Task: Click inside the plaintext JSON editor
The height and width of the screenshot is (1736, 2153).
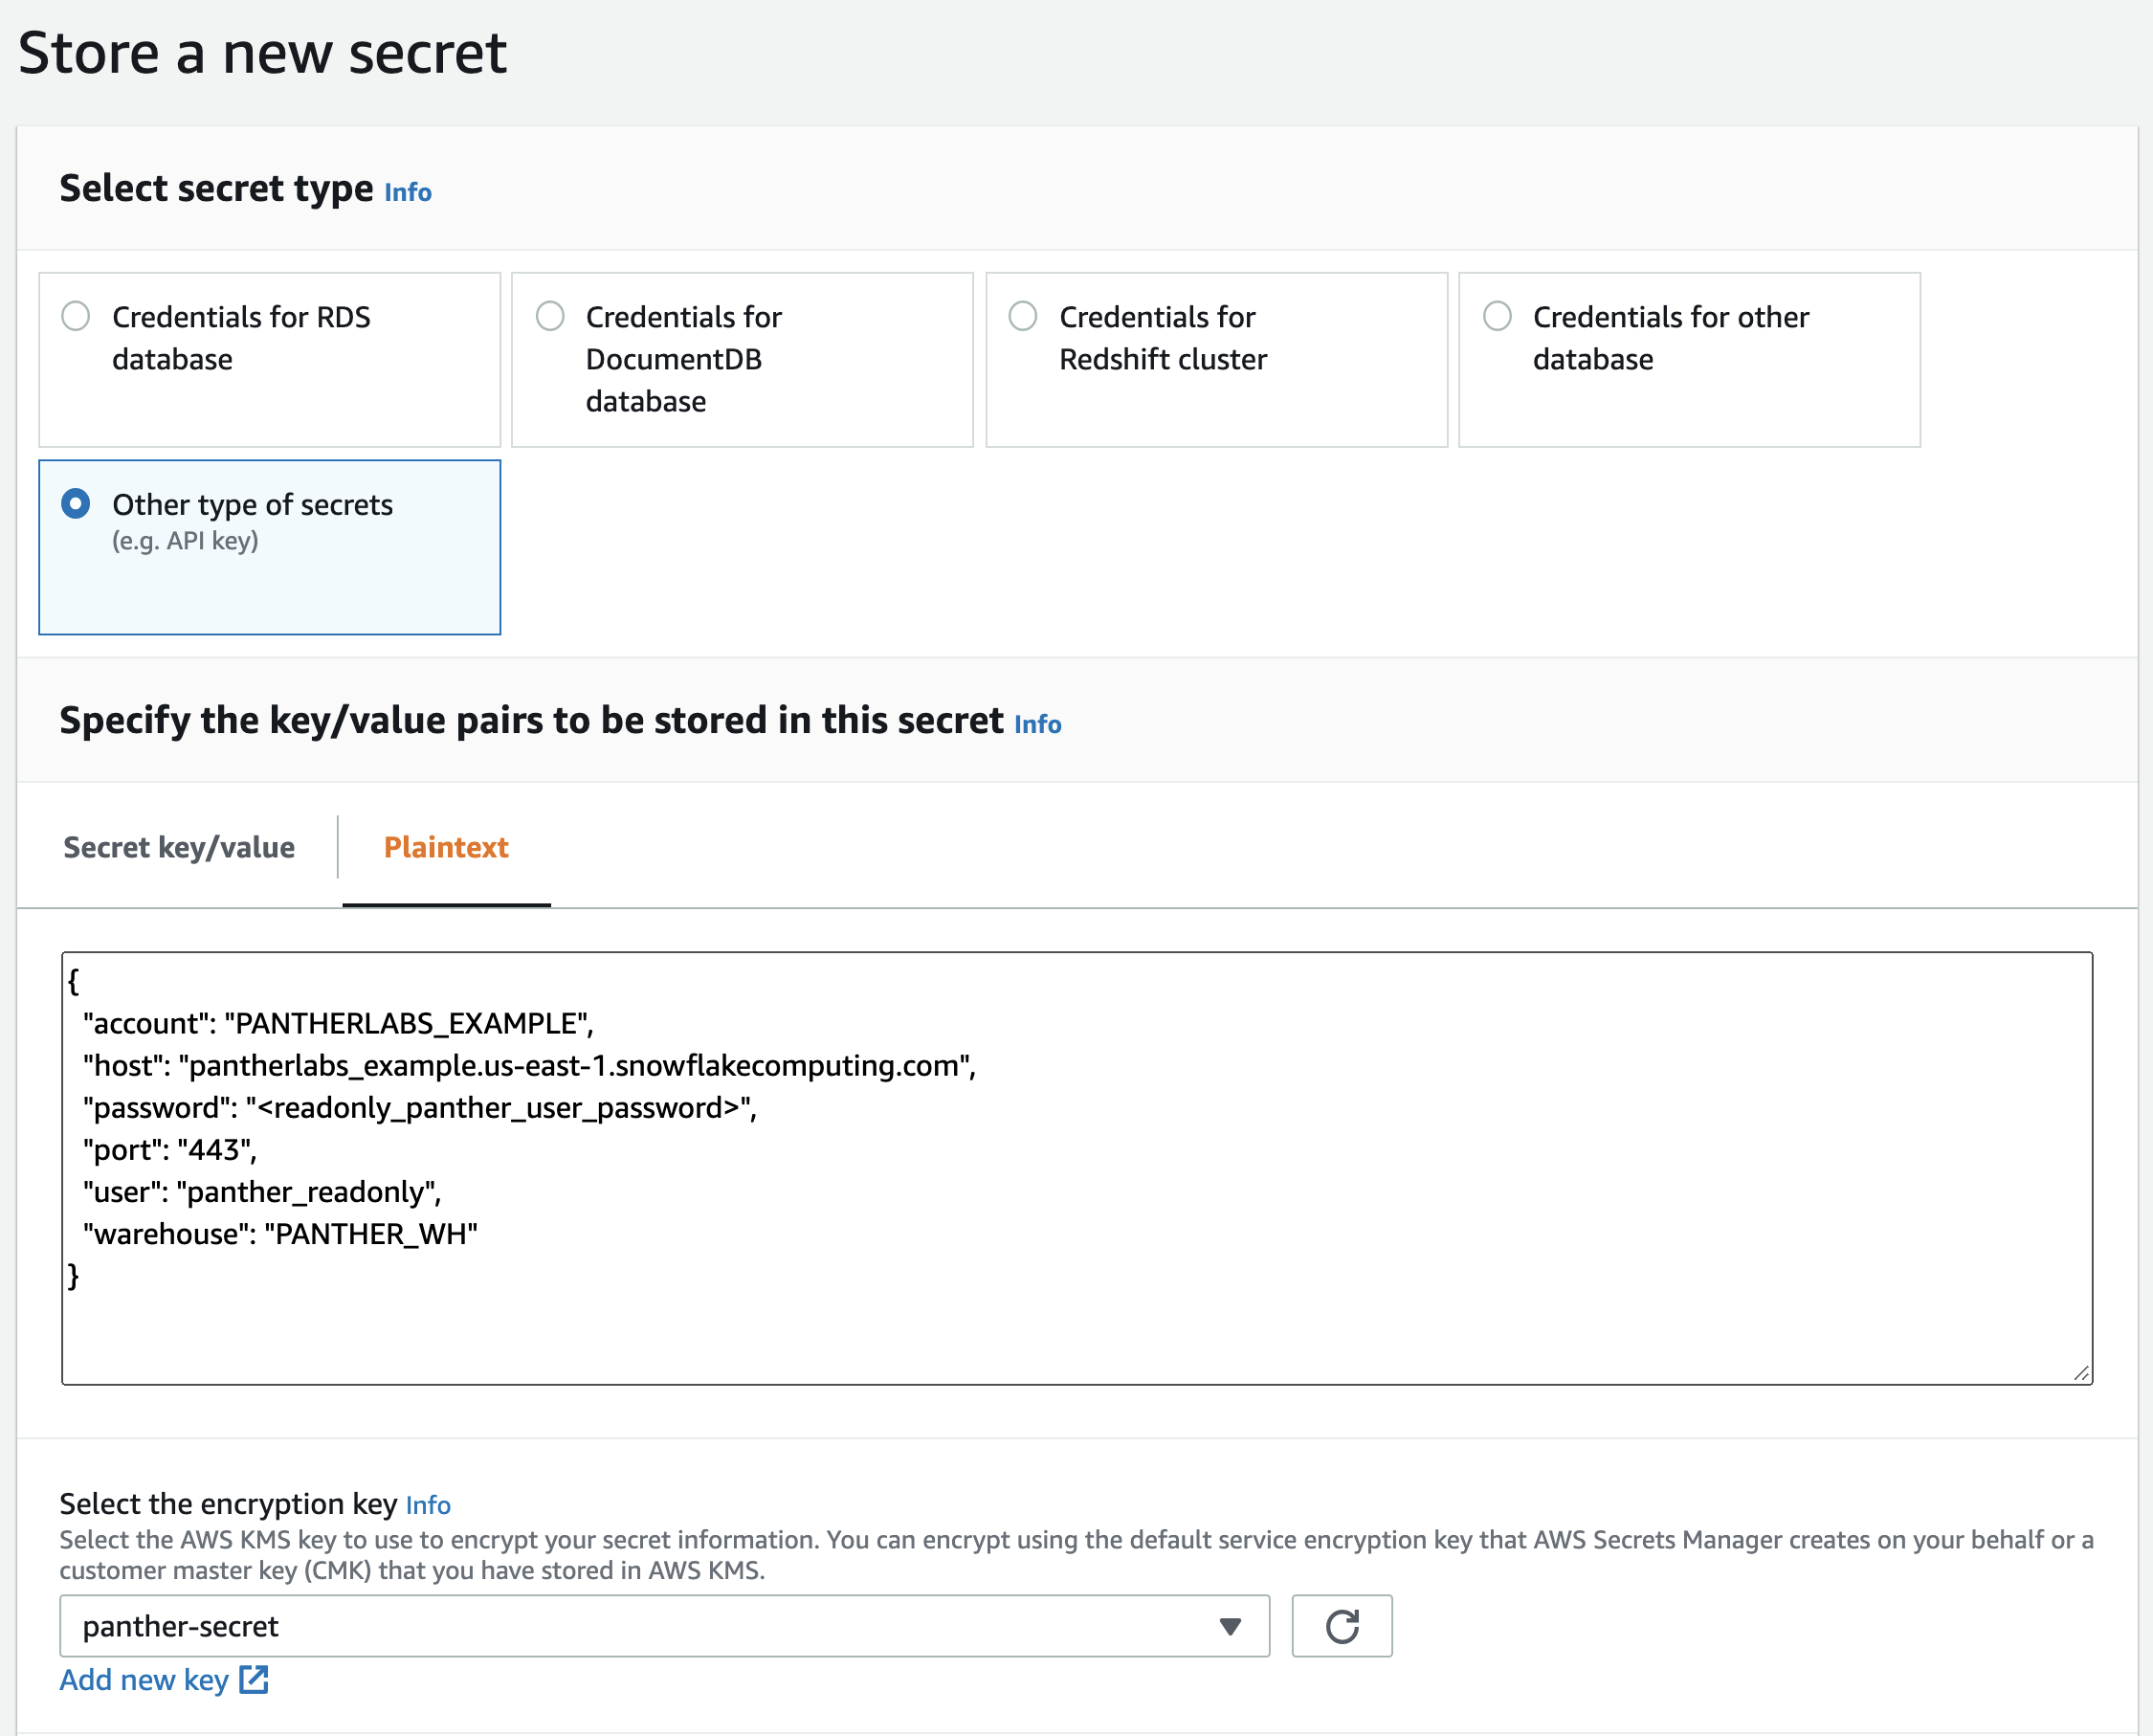Action: point(1000,1150)
